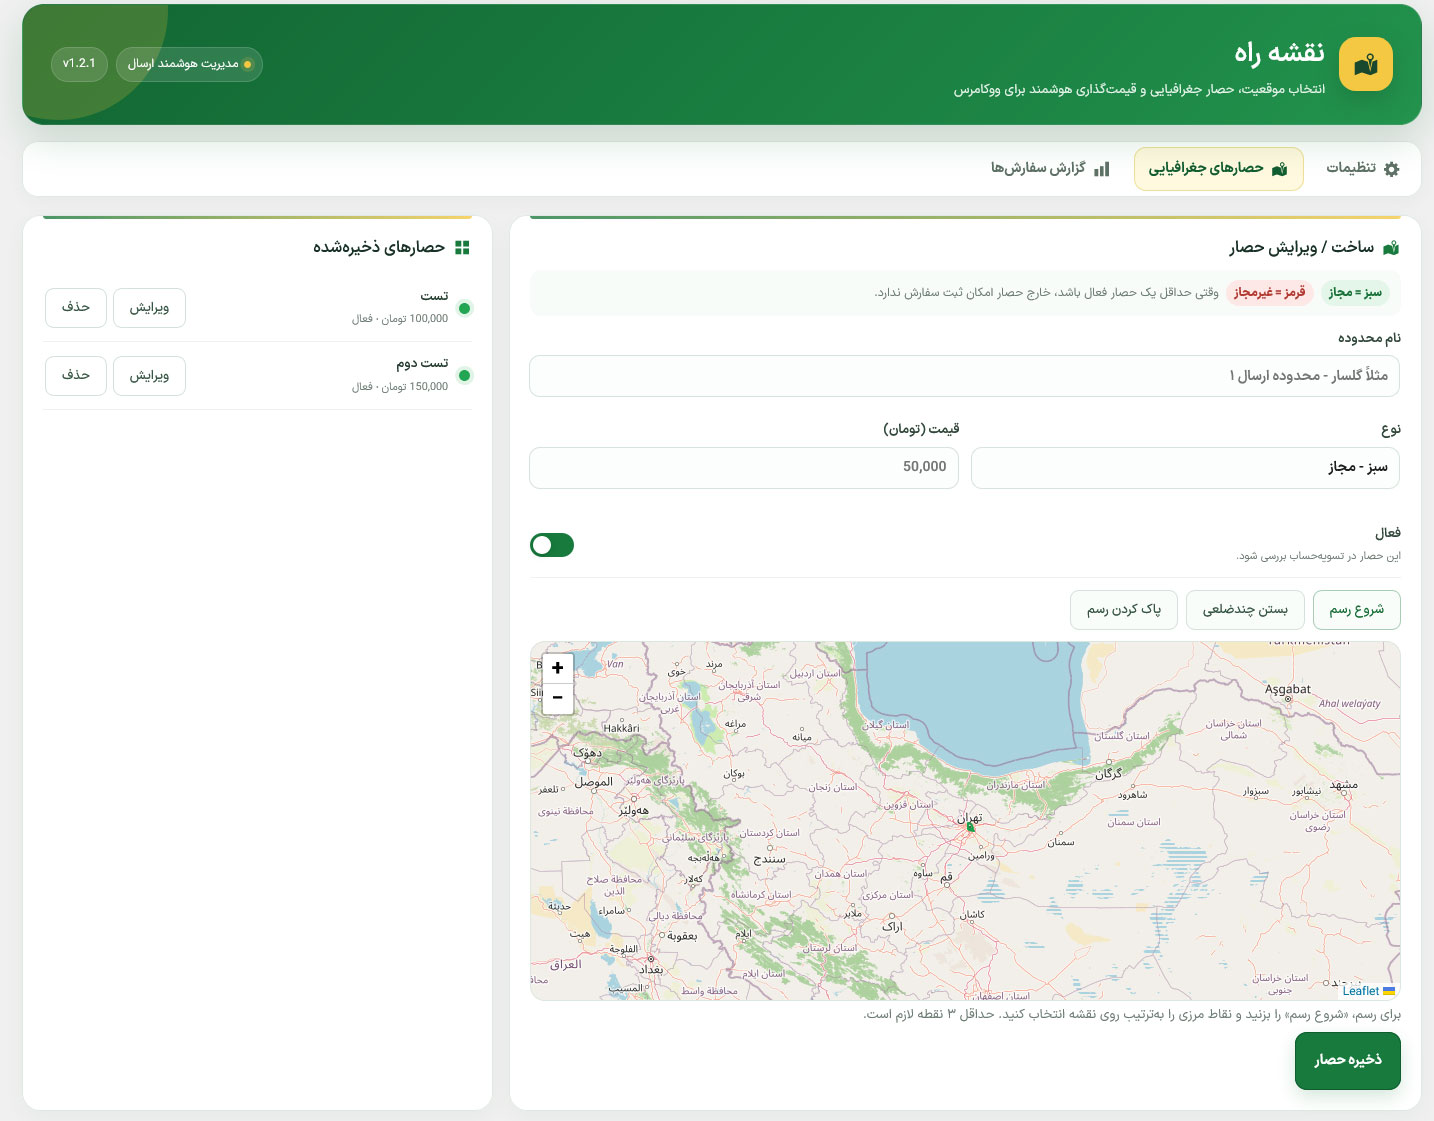Toggle the فعال switch for the fence
This screenshot has width=1434, height=1121.
coord(552,545)
